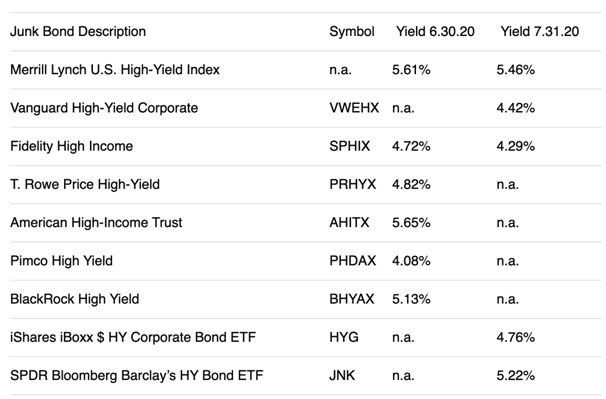This screenshot has width=606, height=399.
Task: Click T. Rowe Price High-Yield name
Action: (85, 184)
